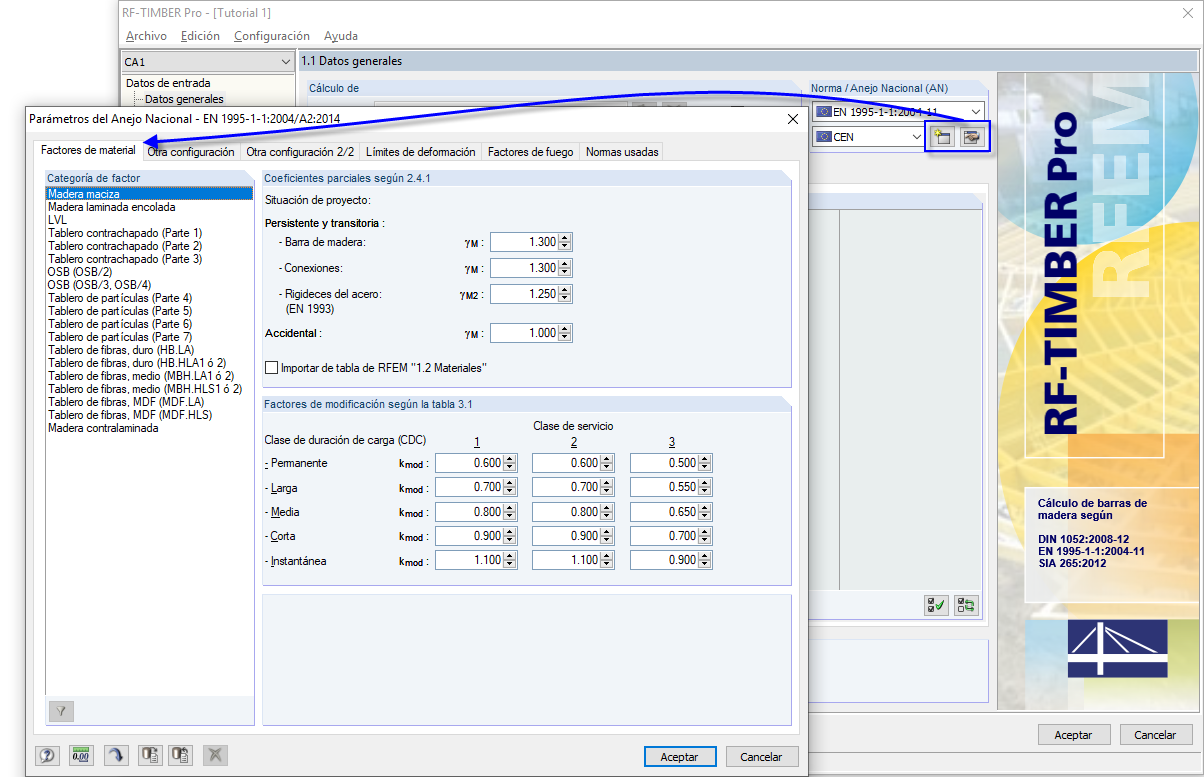Switch to the Factores de fuego tab
Viewport: 1204px width, 777px height.
click(530, 152)
